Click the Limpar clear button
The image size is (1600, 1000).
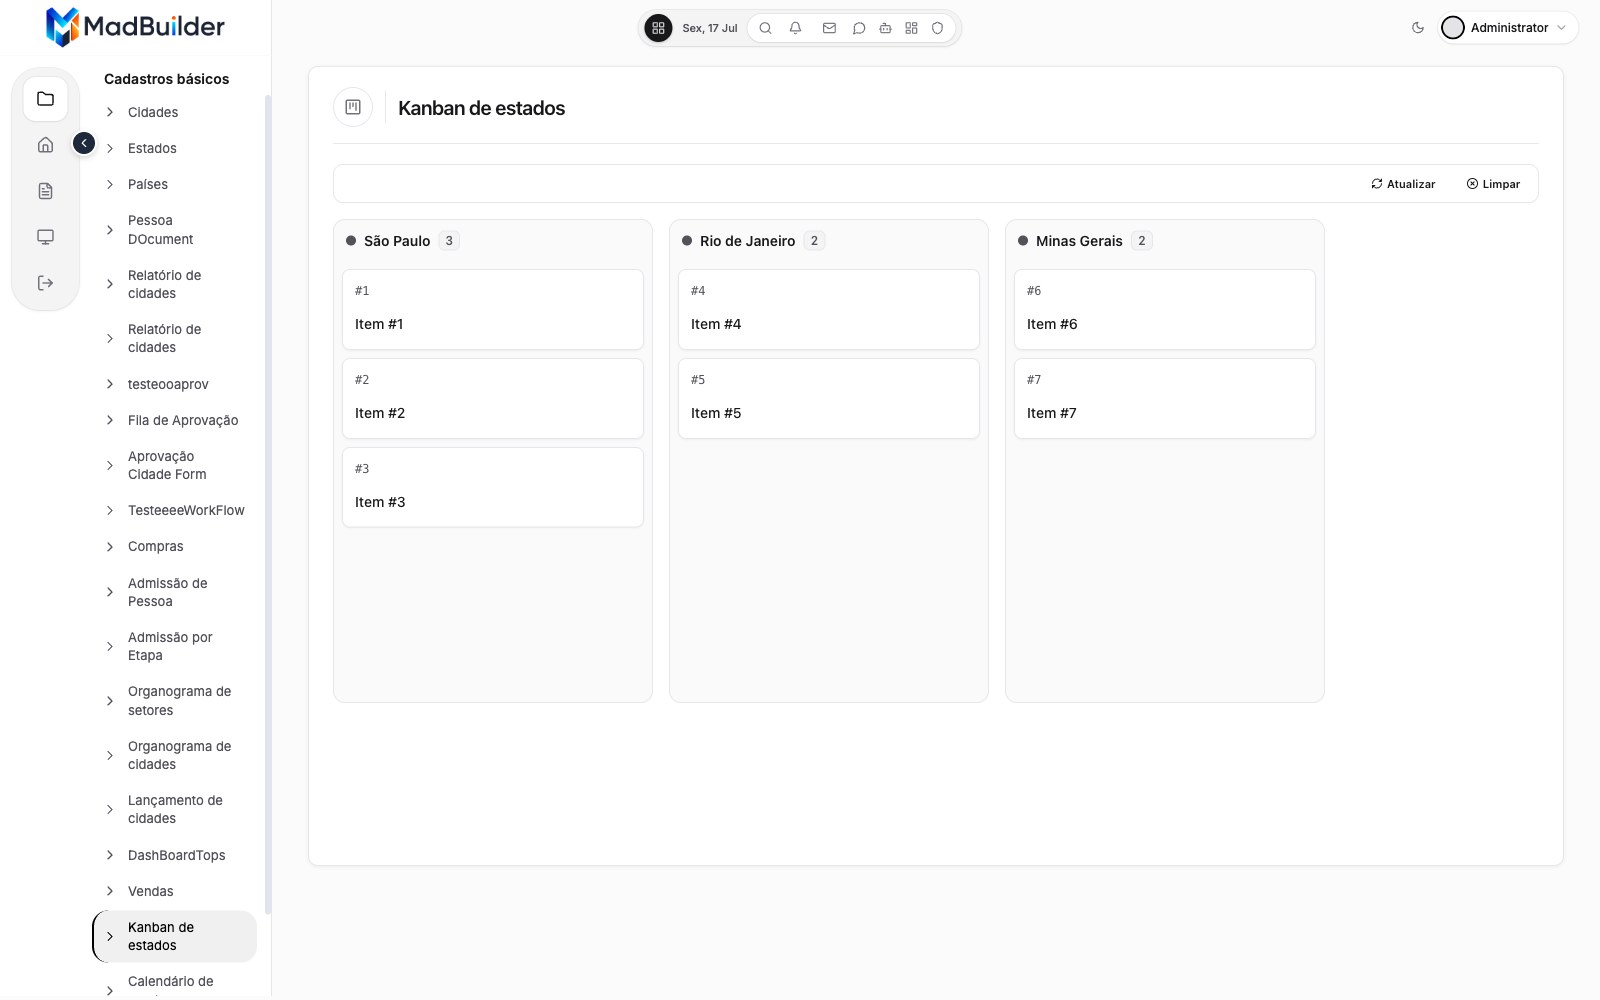1493,184
